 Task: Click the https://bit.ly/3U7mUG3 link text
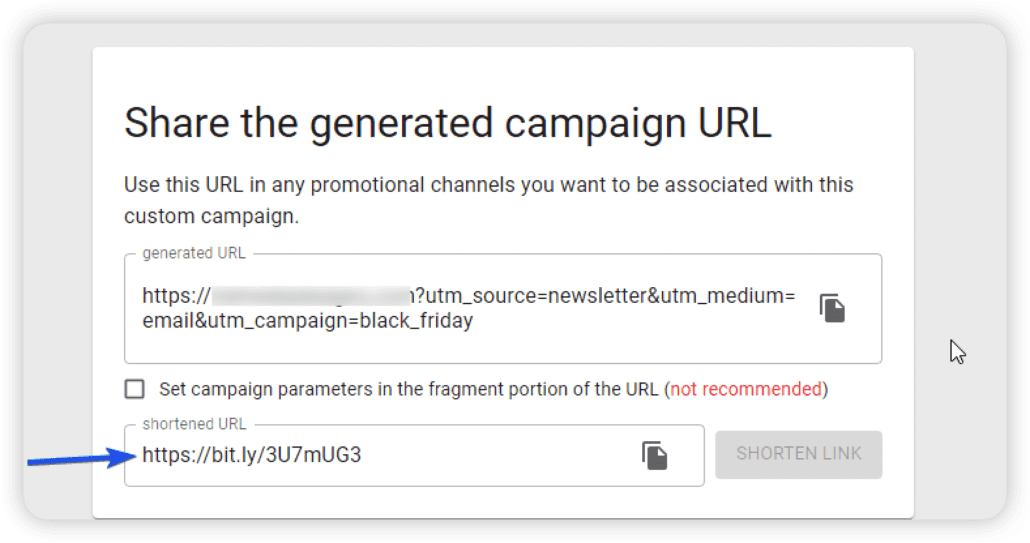[x=252, y=454]
